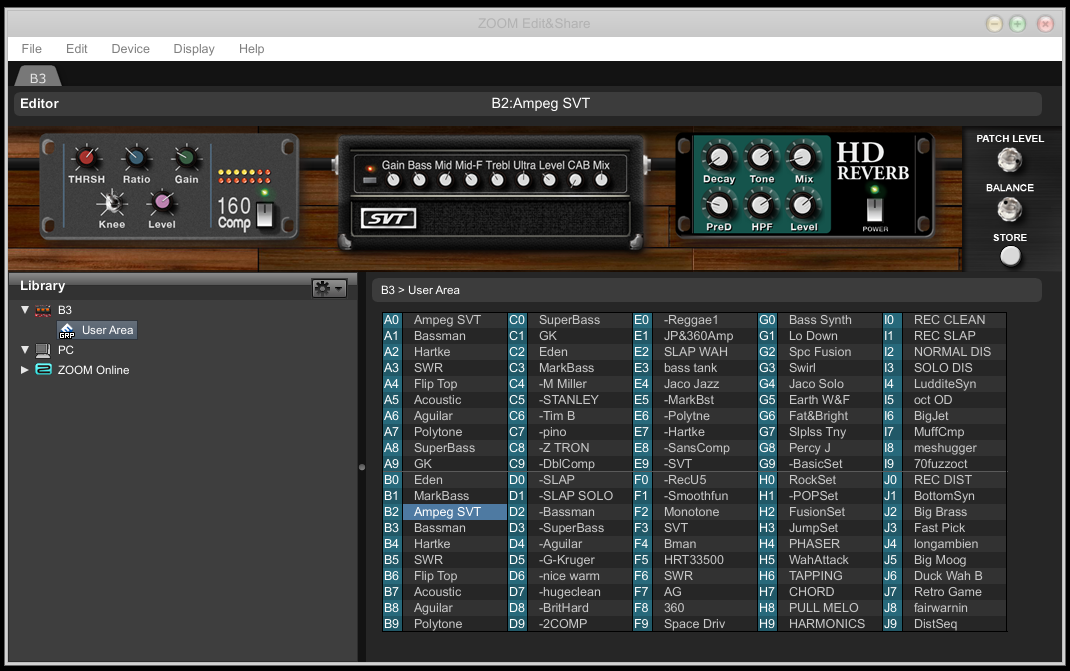The image size is (1070, 671).
Task: Open the Library gear settings dropdown
Action: coord(329,288)
